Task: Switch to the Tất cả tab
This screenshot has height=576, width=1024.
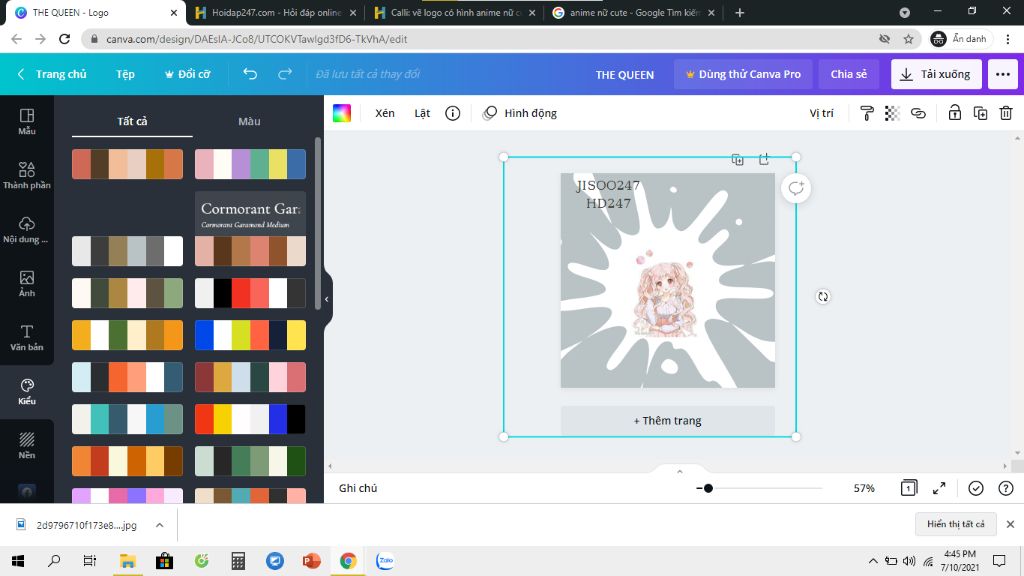Action: coord(132,121)
